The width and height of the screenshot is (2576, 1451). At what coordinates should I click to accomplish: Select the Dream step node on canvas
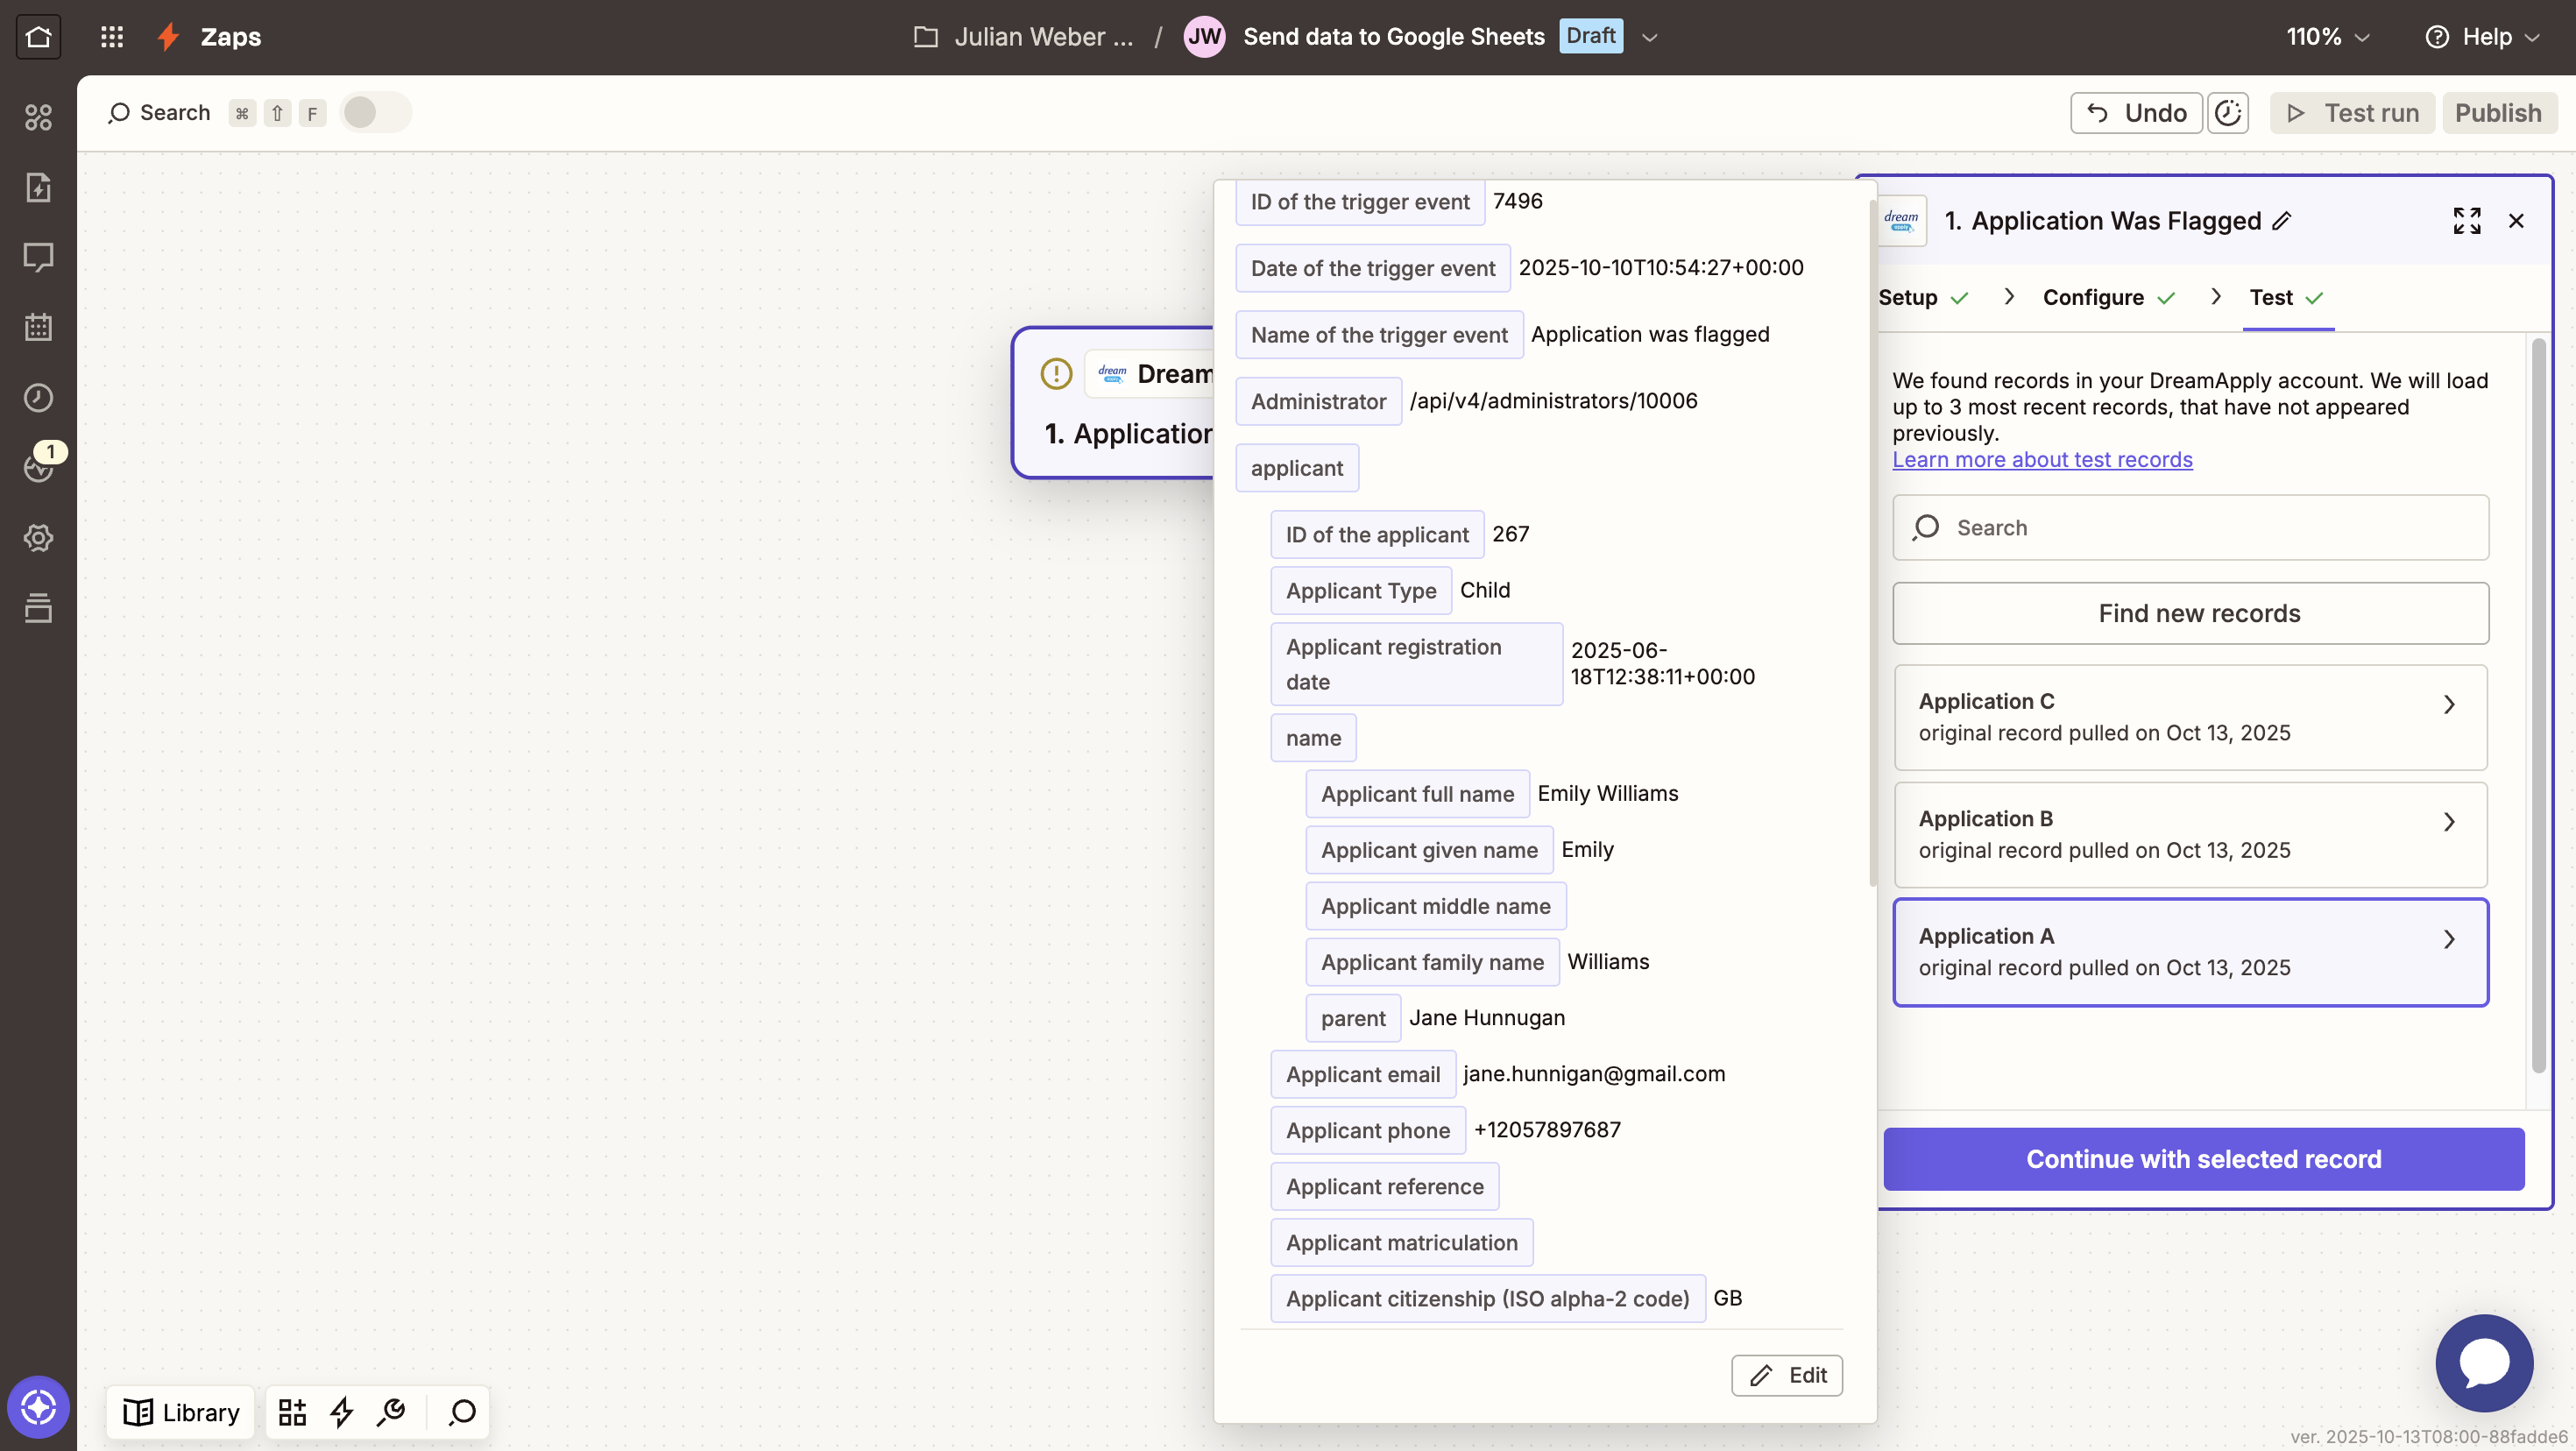pyautogui.click(x=1113, y=403)
